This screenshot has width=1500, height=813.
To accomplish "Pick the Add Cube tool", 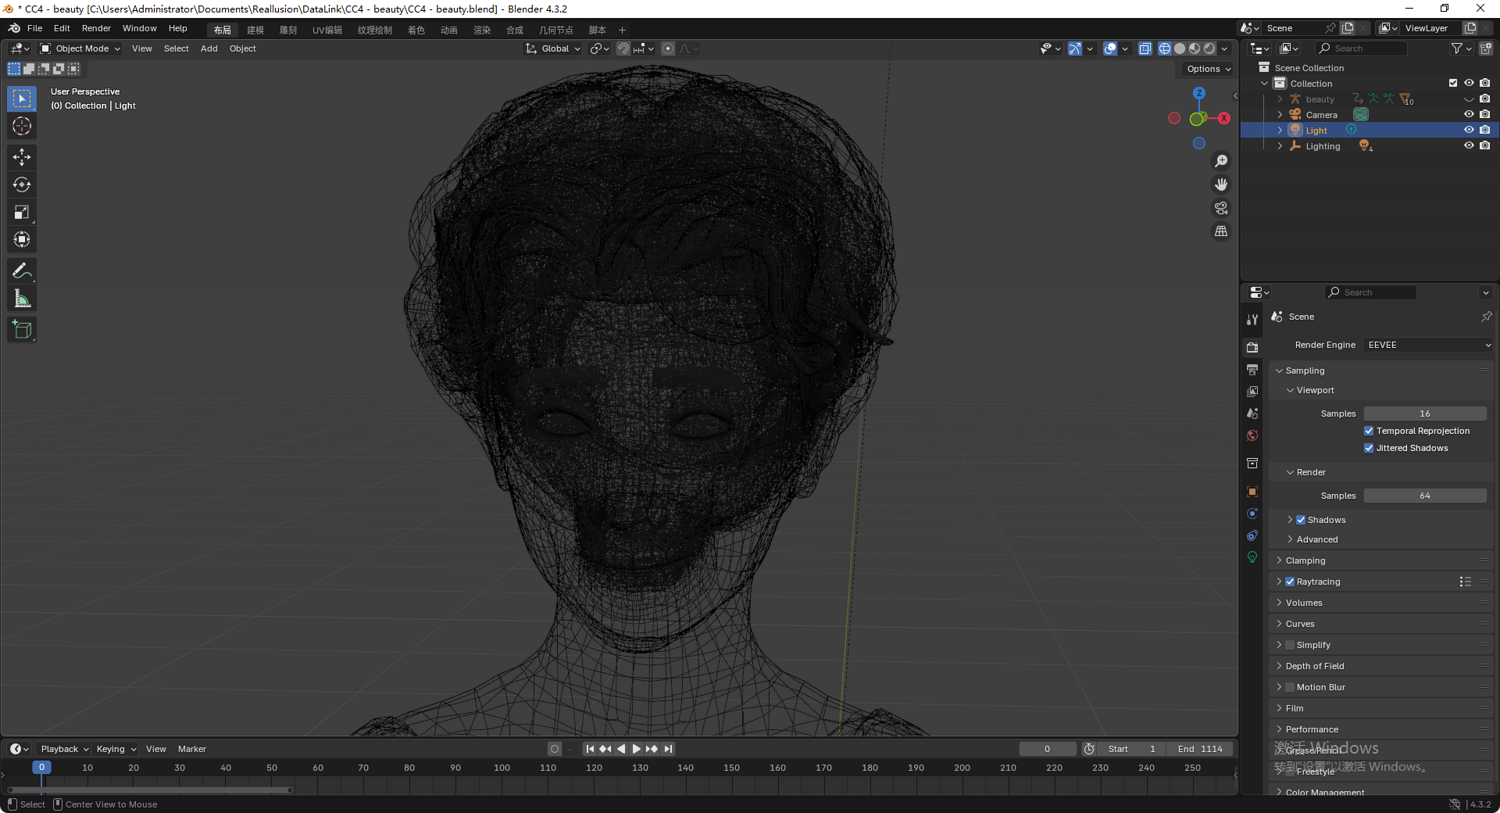I will (x=22, y=330).
